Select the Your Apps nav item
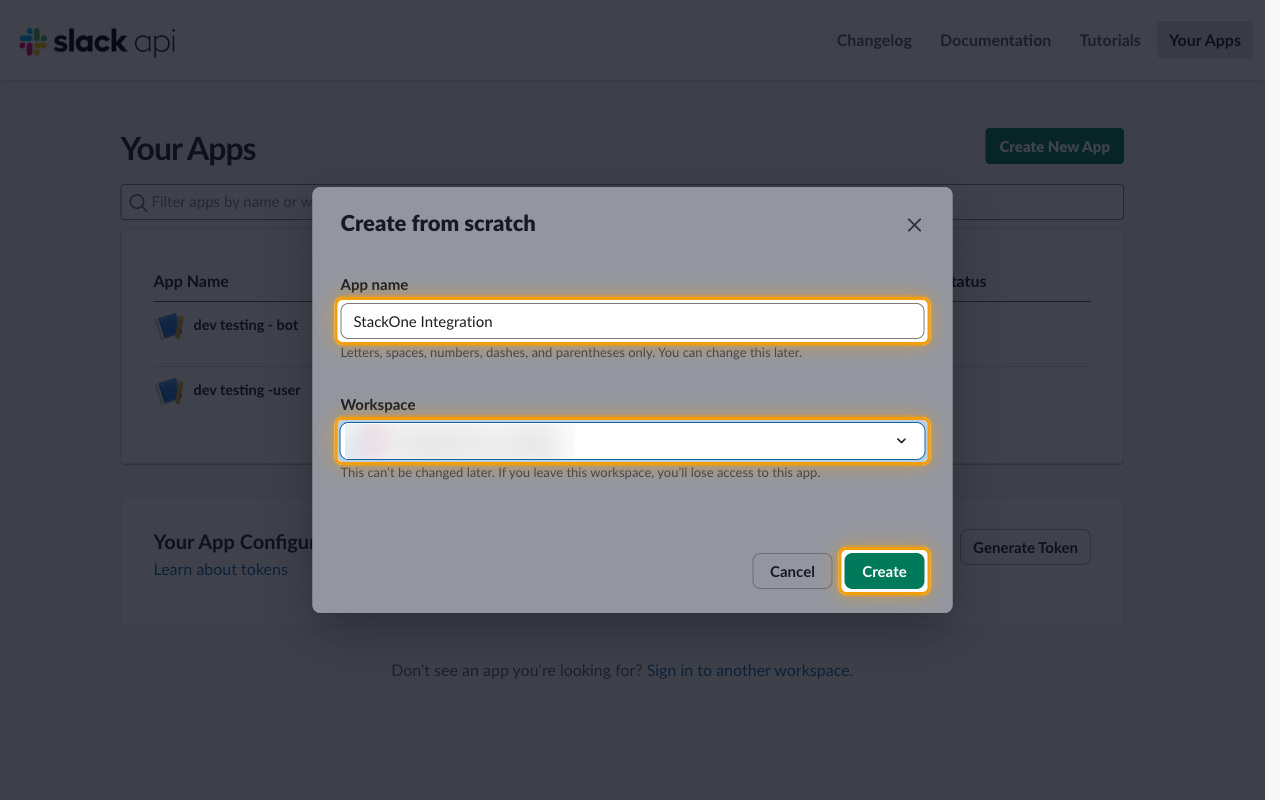Viewport: 1280px width, 800px height. pyautogui.click(x=1205, y=40)
